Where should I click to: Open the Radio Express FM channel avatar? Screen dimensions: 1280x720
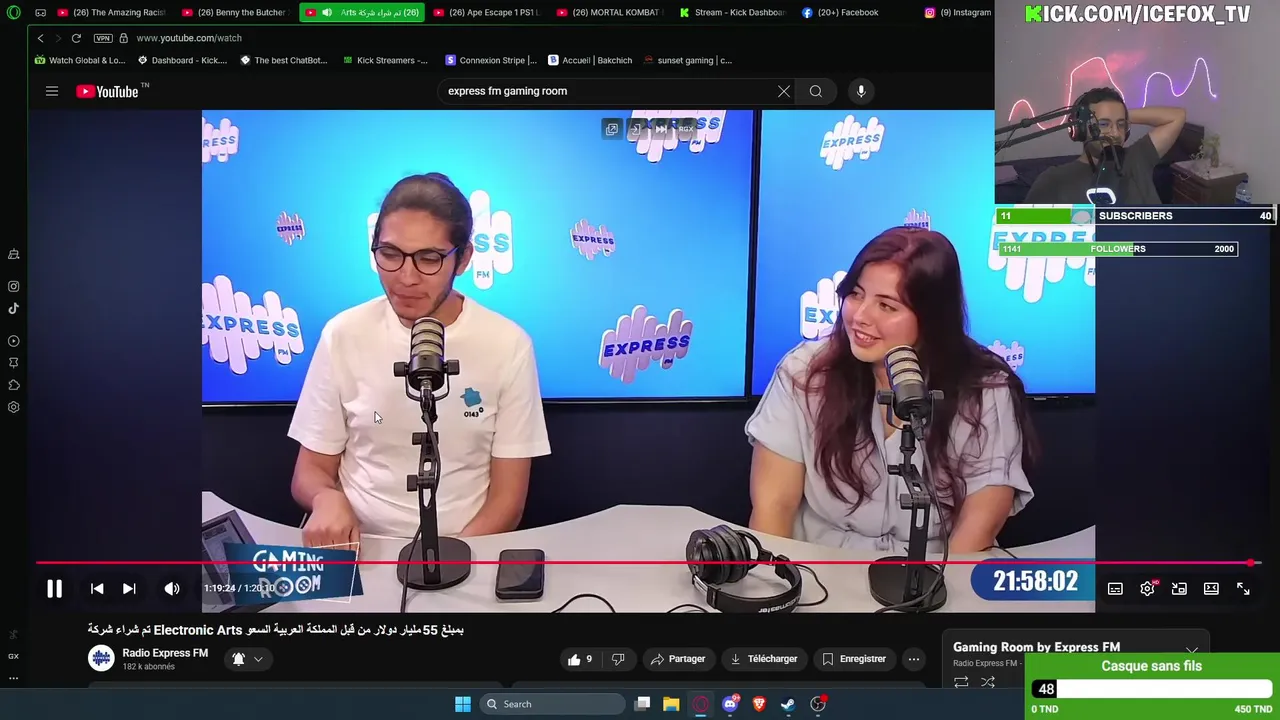click(101, 658)
